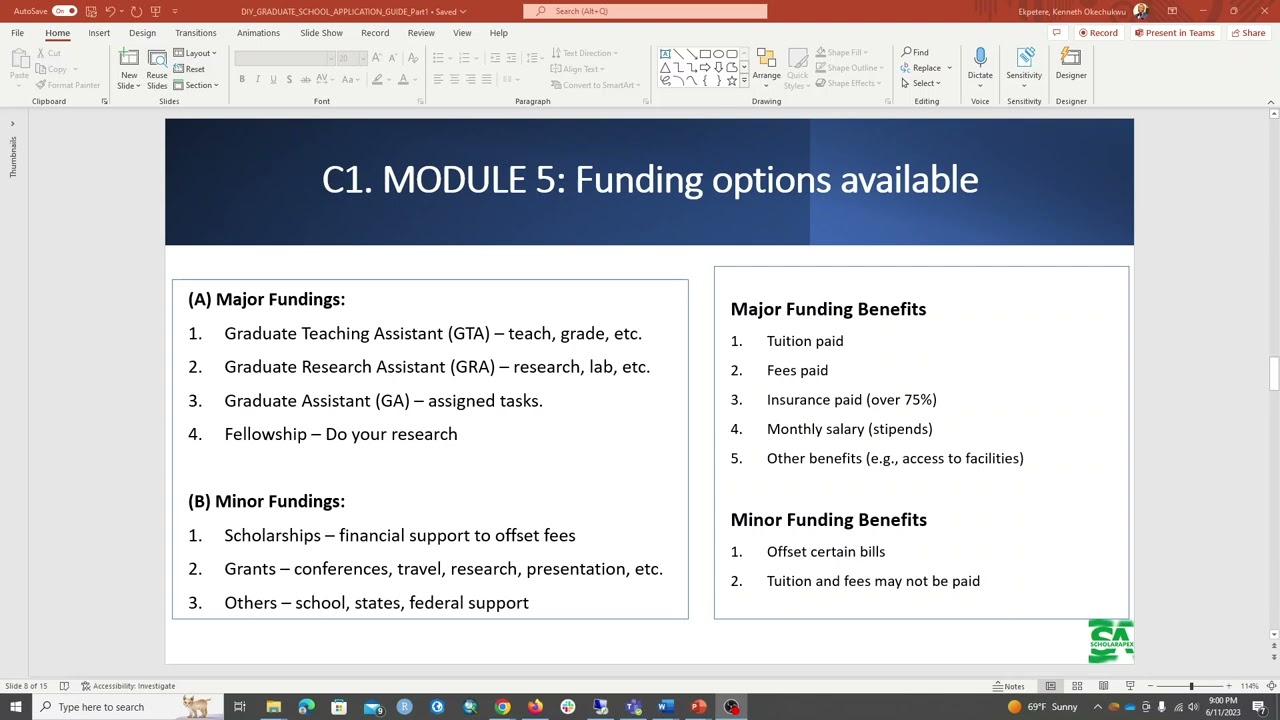Switch to Reading View
The image size is (1280, 720).
tap(1103, 686)
